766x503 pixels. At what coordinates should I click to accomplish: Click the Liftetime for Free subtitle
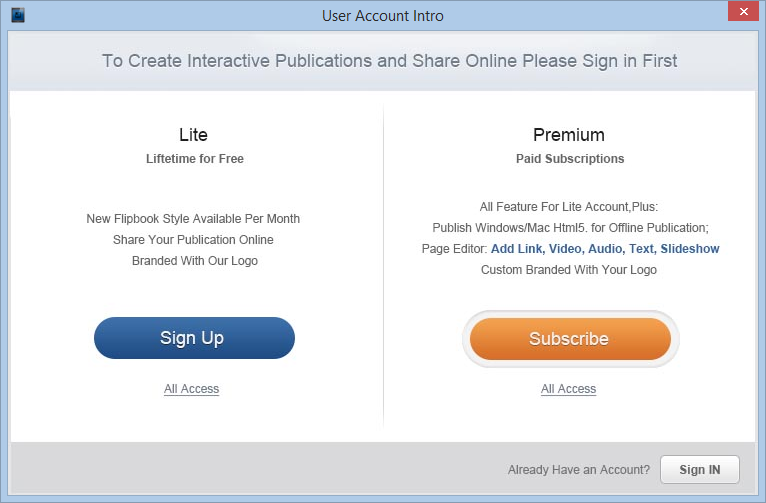[195, 159]
